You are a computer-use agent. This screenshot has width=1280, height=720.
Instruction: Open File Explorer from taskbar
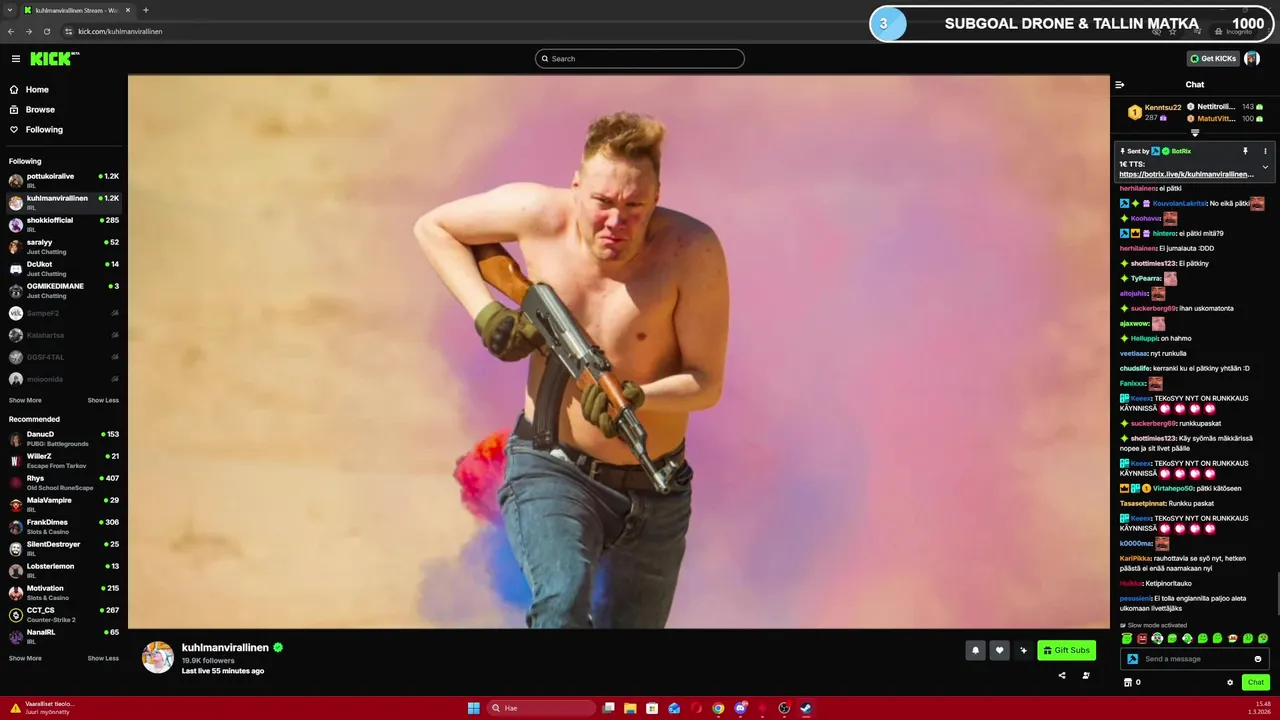click(630, 708)
